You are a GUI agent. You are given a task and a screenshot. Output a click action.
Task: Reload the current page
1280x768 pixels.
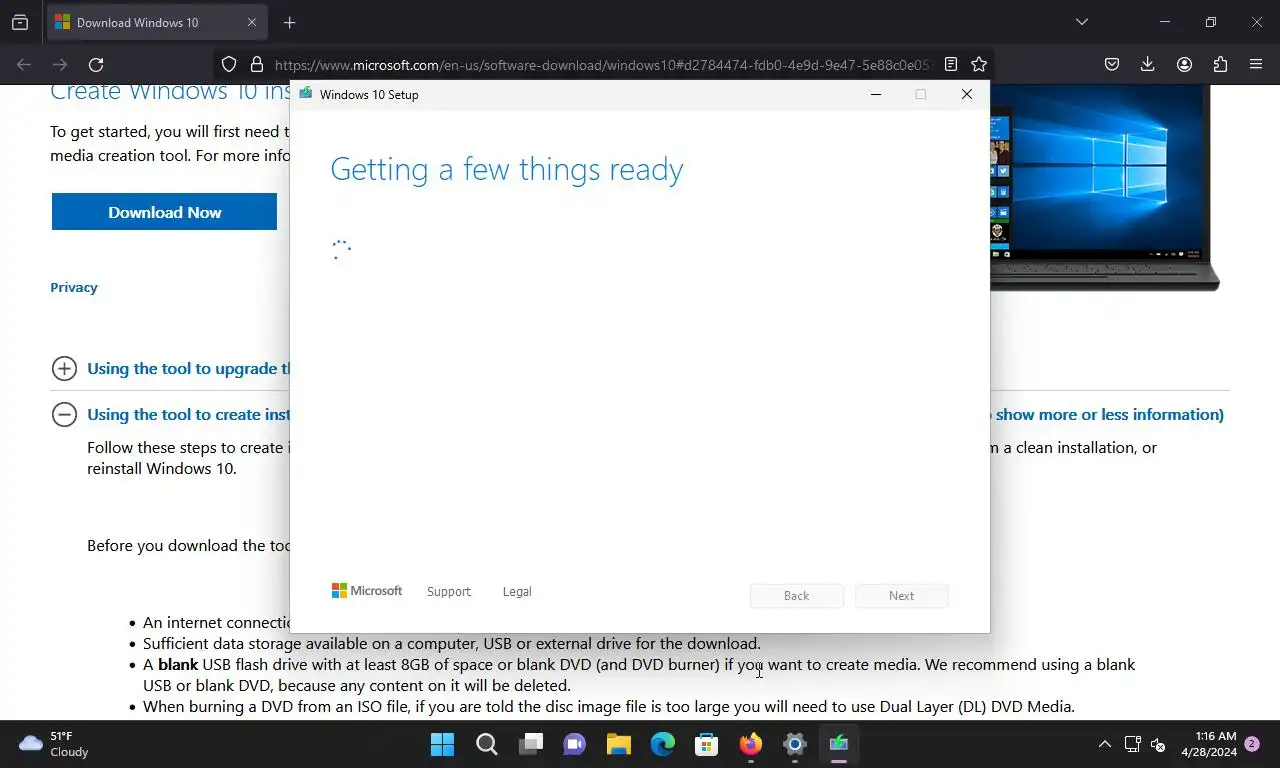pos(96,65)
